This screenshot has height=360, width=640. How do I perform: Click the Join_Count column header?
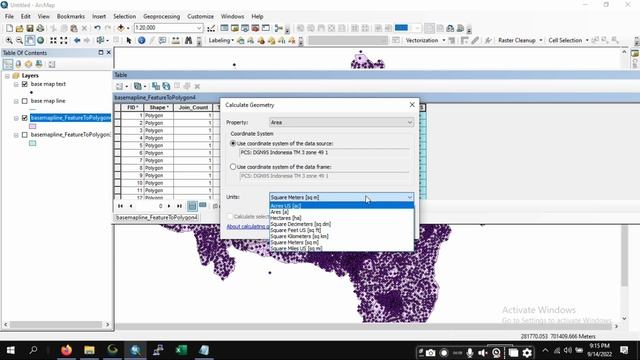tap(193, 107)
